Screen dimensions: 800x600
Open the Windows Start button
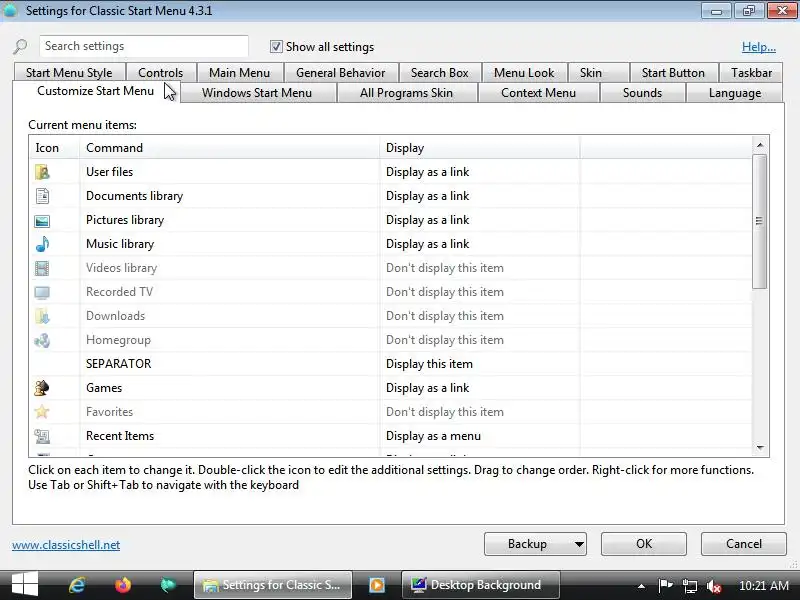24,584
